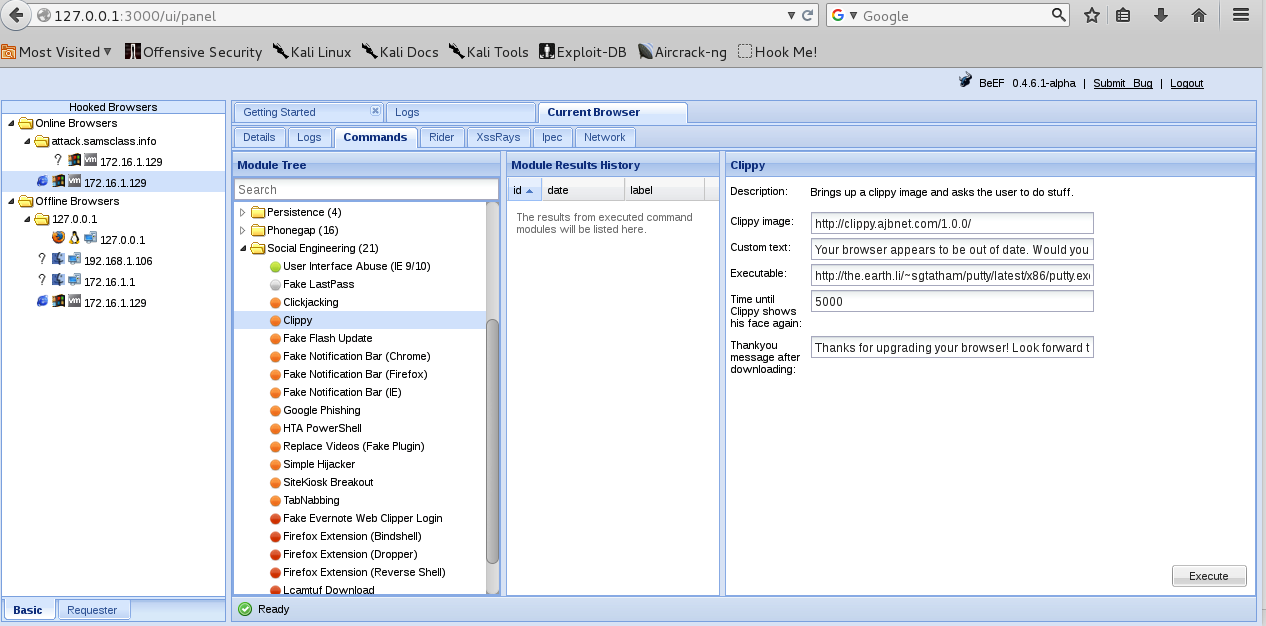Image resolution: width=1266 pixels, height=626 pixels.
Task: Open the downloads arrow icon
Action: (1161, 15)
